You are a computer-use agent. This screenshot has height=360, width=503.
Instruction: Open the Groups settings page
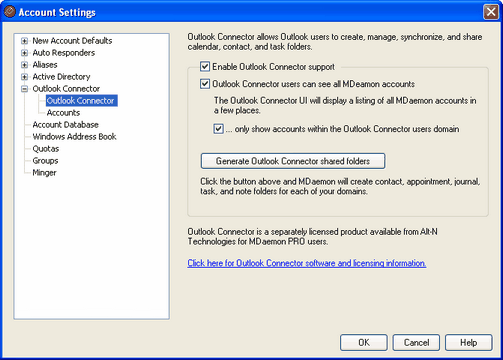[x=45, y=161]
